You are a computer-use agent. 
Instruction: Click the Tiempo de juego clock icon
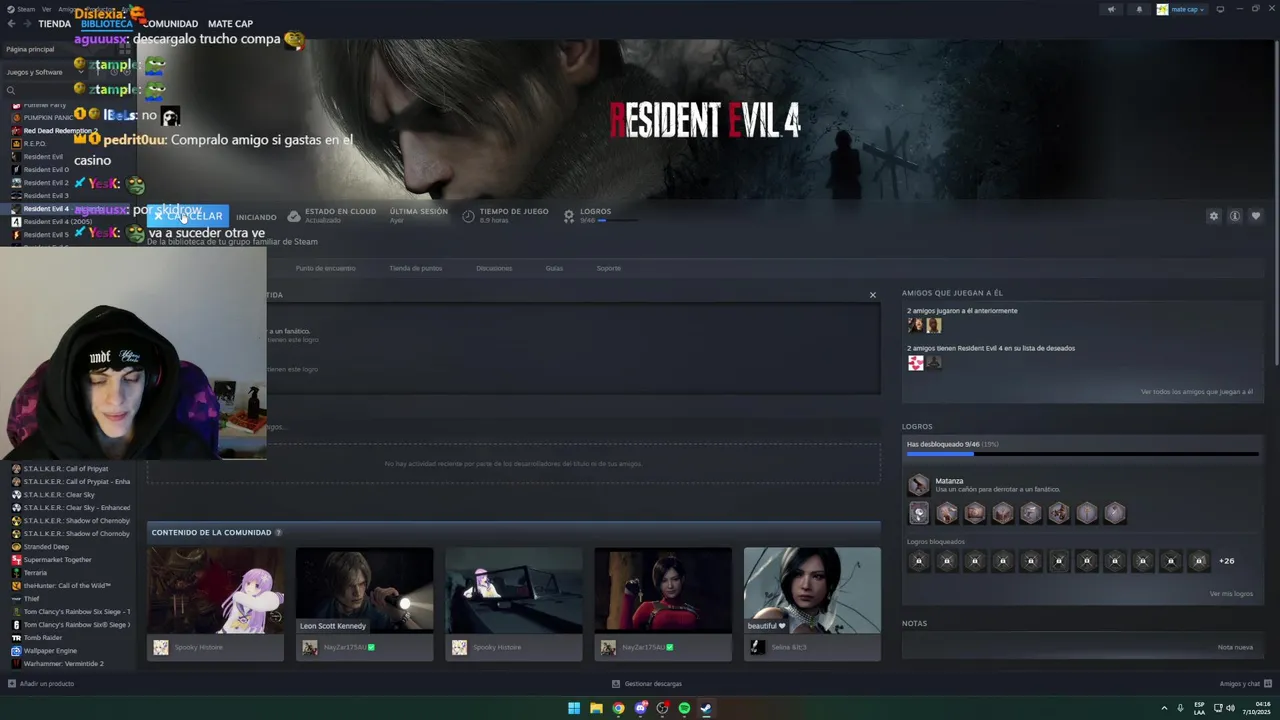pyautogui.click(x=468, y=216)
